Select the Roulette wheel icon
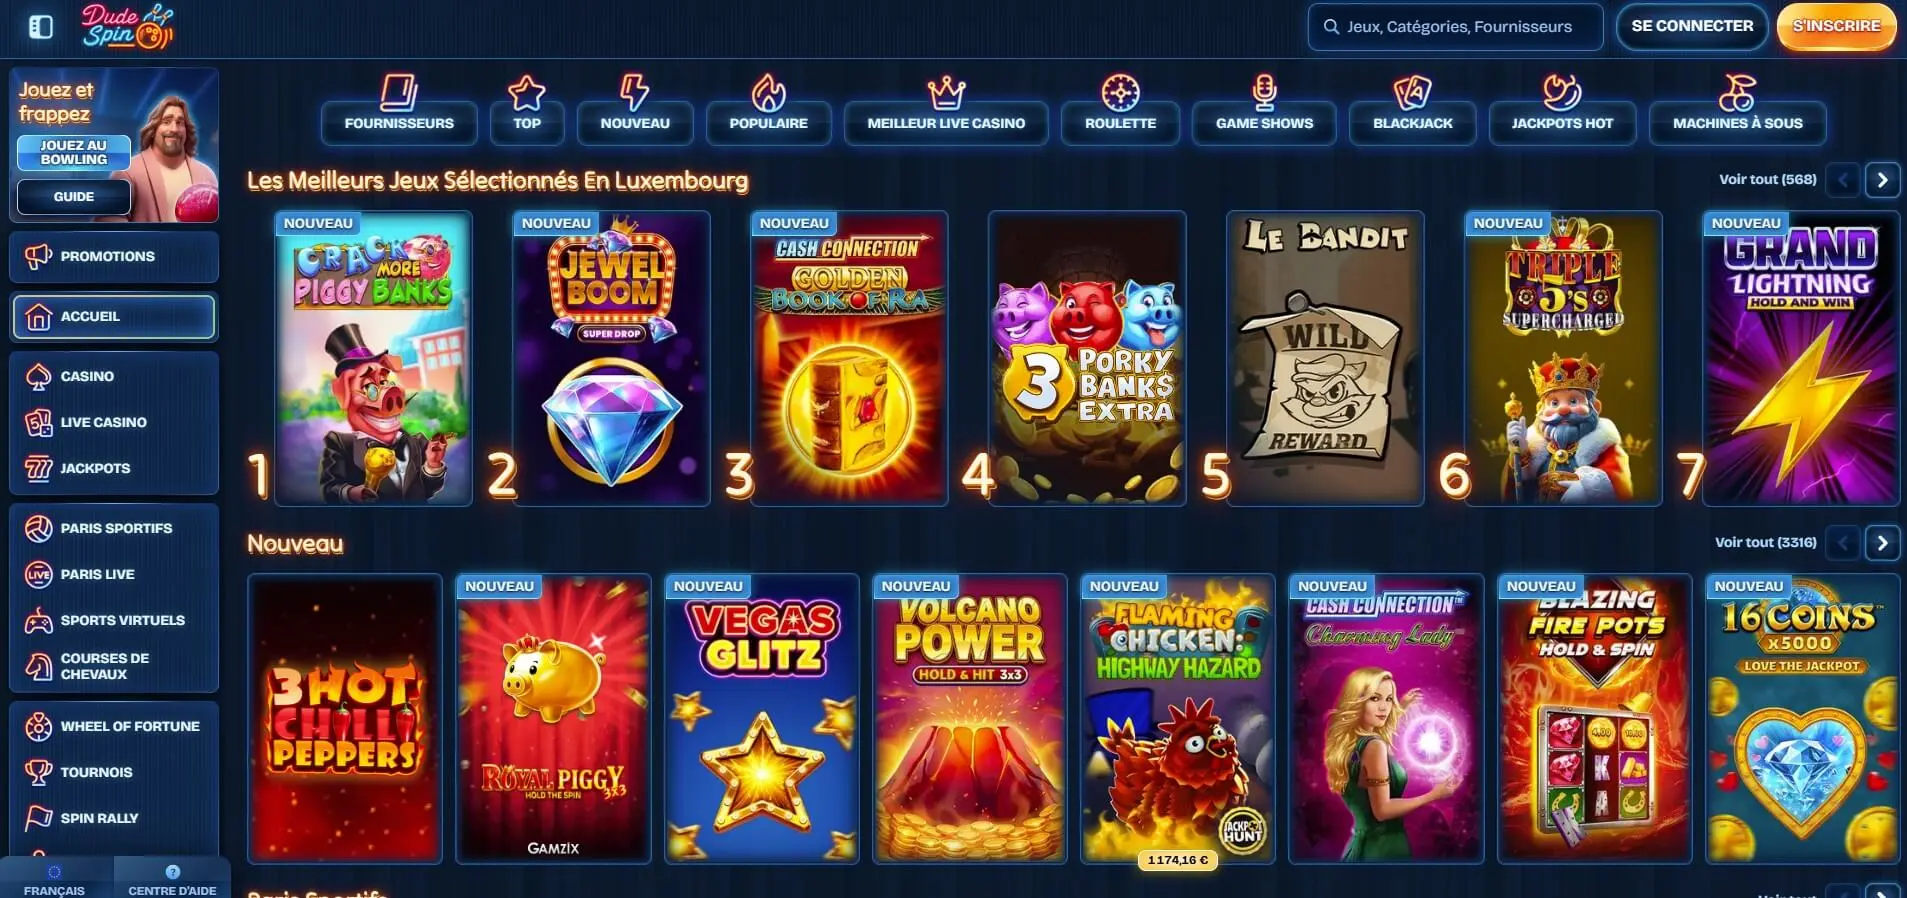The height and width of the screenshot is (898, 1907). [x=1120, y=93]
